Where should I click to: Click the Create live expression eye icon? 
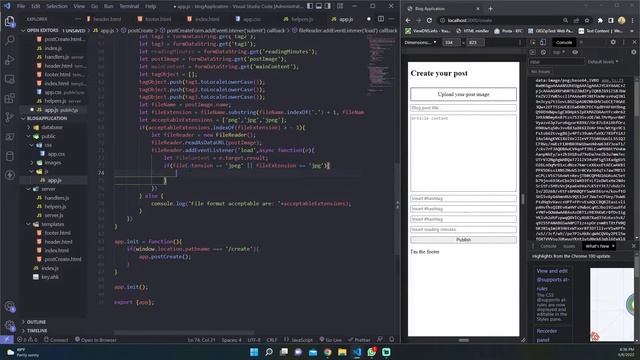coord(575,52)
